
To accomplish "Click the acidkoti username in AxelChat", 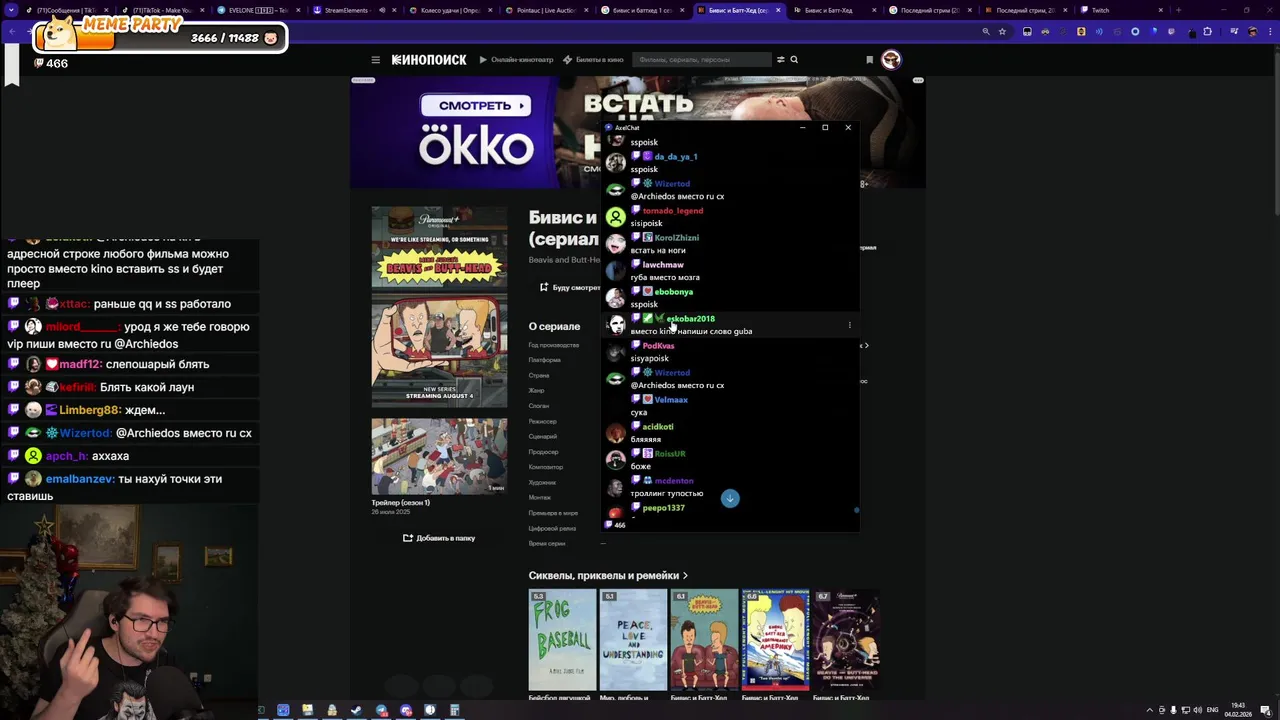I will click(x=658, y=427).
